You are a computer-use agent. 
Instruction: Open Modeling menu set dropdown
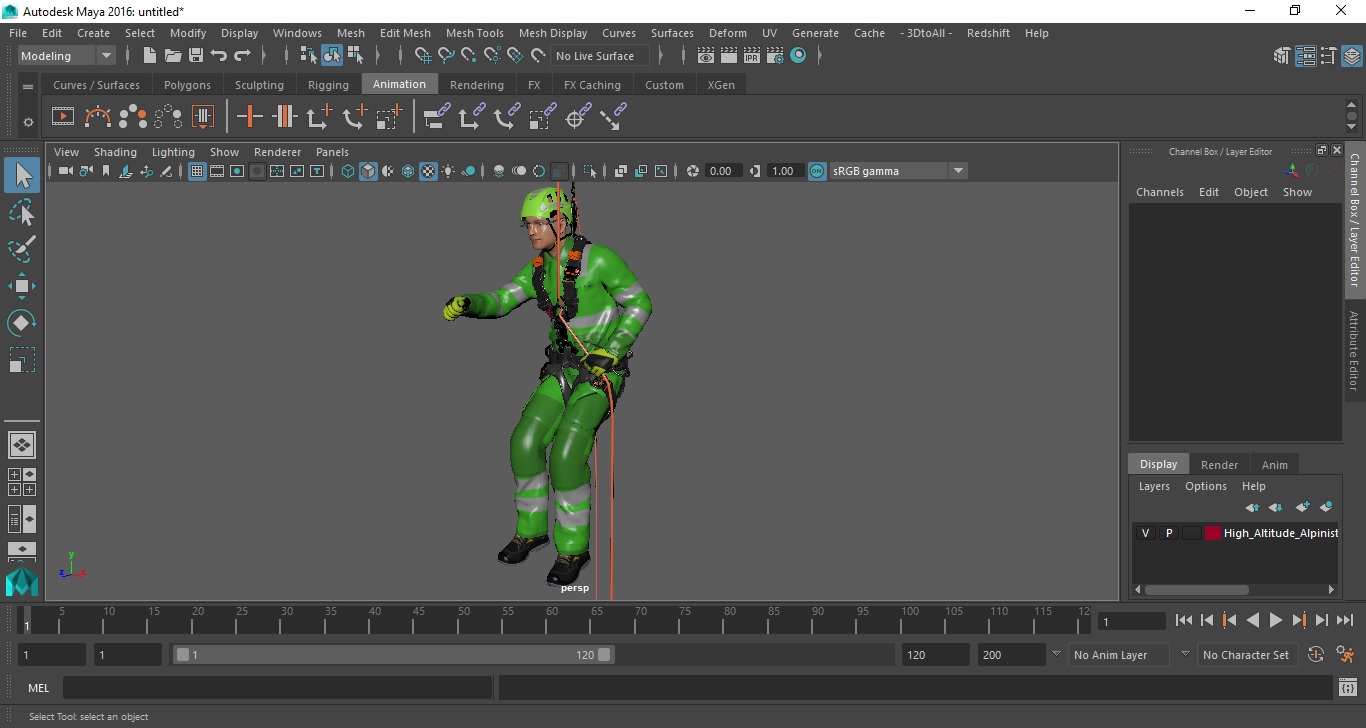click(67, 56)
